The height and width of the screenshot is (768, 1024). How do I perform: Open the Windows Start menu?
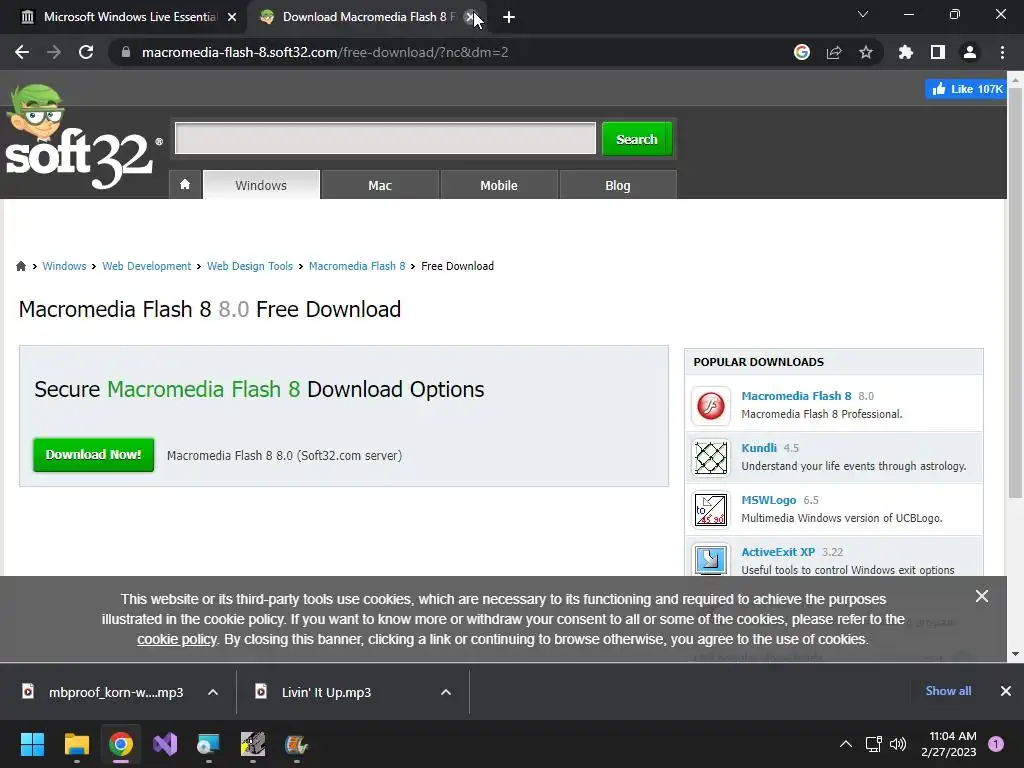coord(32,744)
